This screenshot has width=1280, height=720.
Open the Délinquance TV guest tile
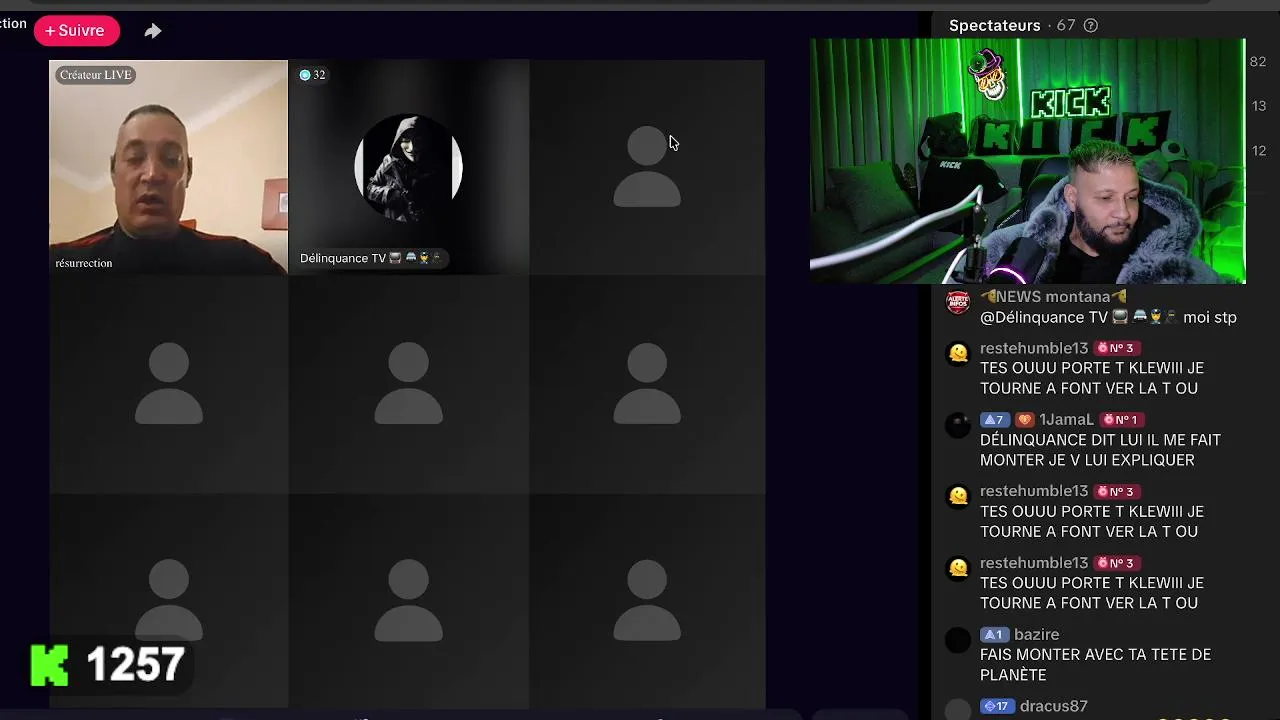[408, 167]
